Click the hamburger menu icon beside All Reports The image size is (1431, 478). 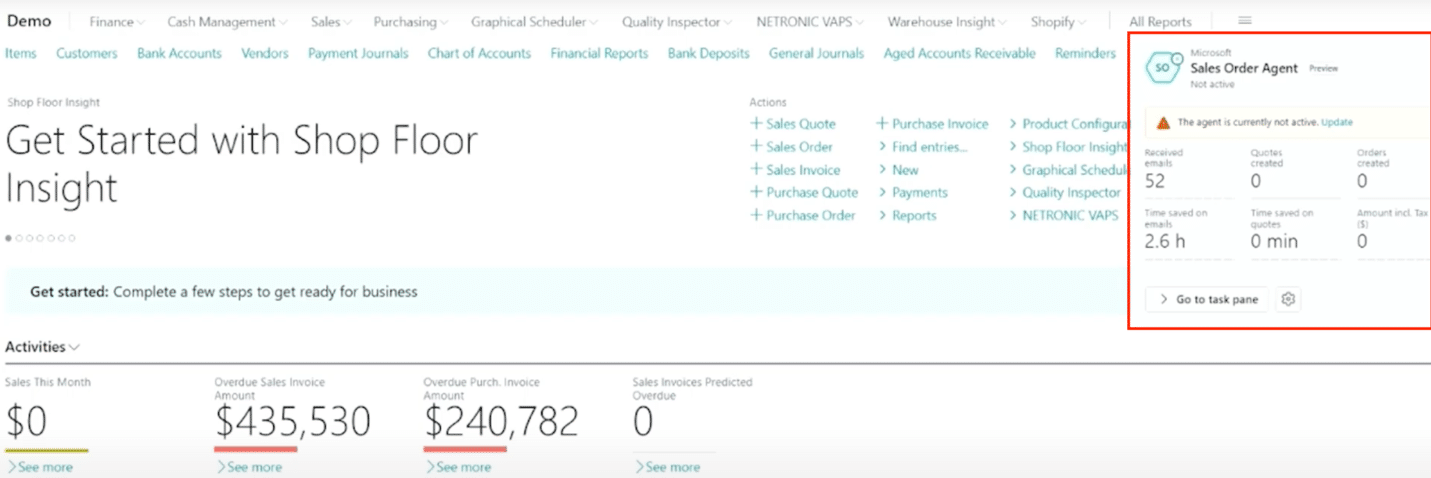pyautogui.click(x=1245, y=21)
